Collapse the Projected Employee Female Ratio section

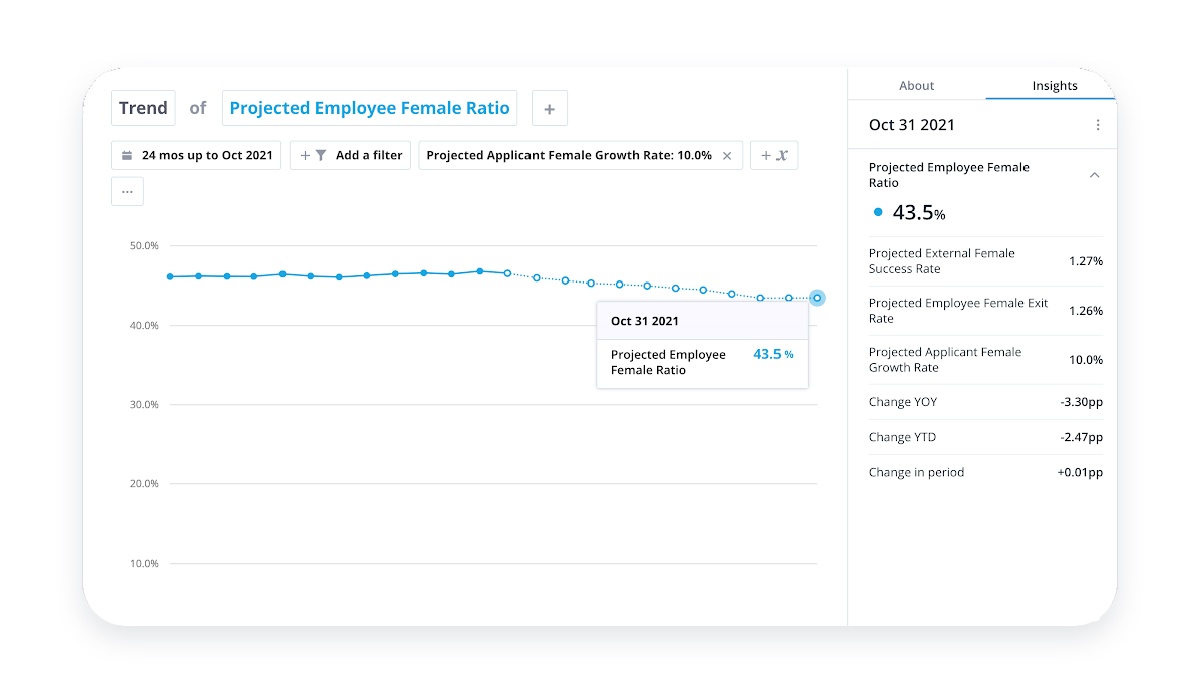pyautogui.click(x=1094, y=175)
